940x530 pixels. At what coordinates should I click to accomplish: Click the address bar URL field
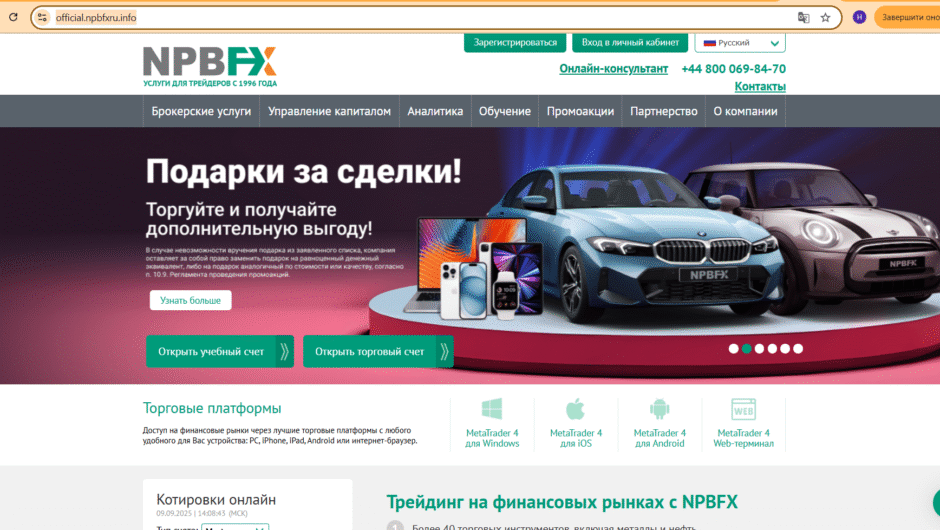coord(400,17)
